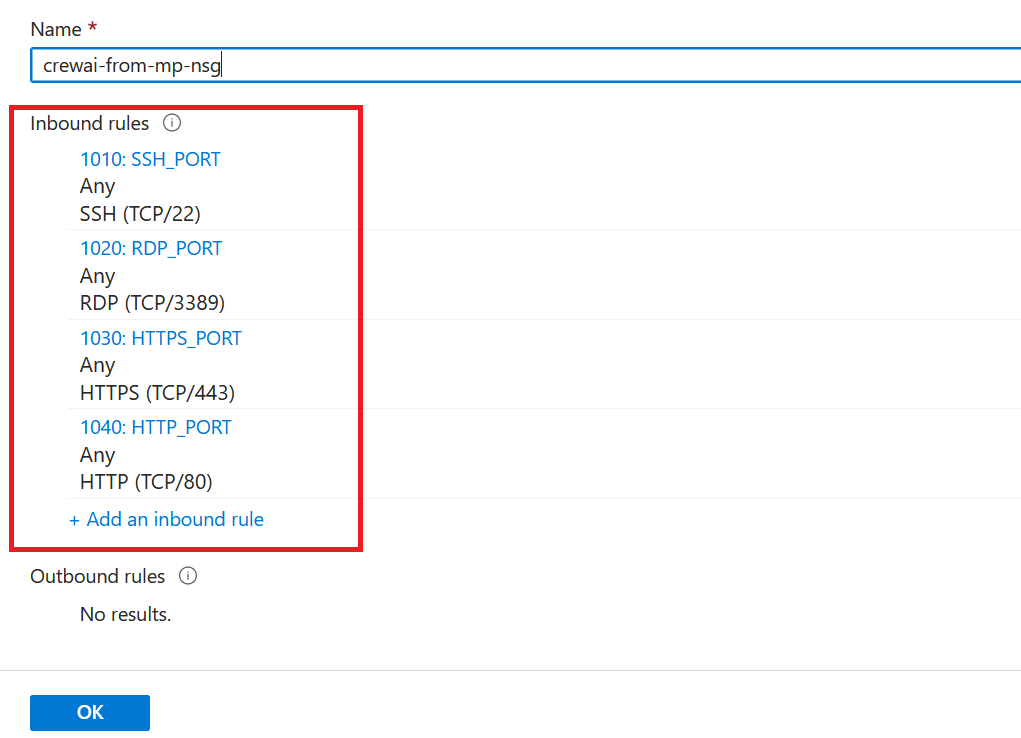1021x738 pixels.
Task: Click Add an inbound rule
Action: (166, 519)
